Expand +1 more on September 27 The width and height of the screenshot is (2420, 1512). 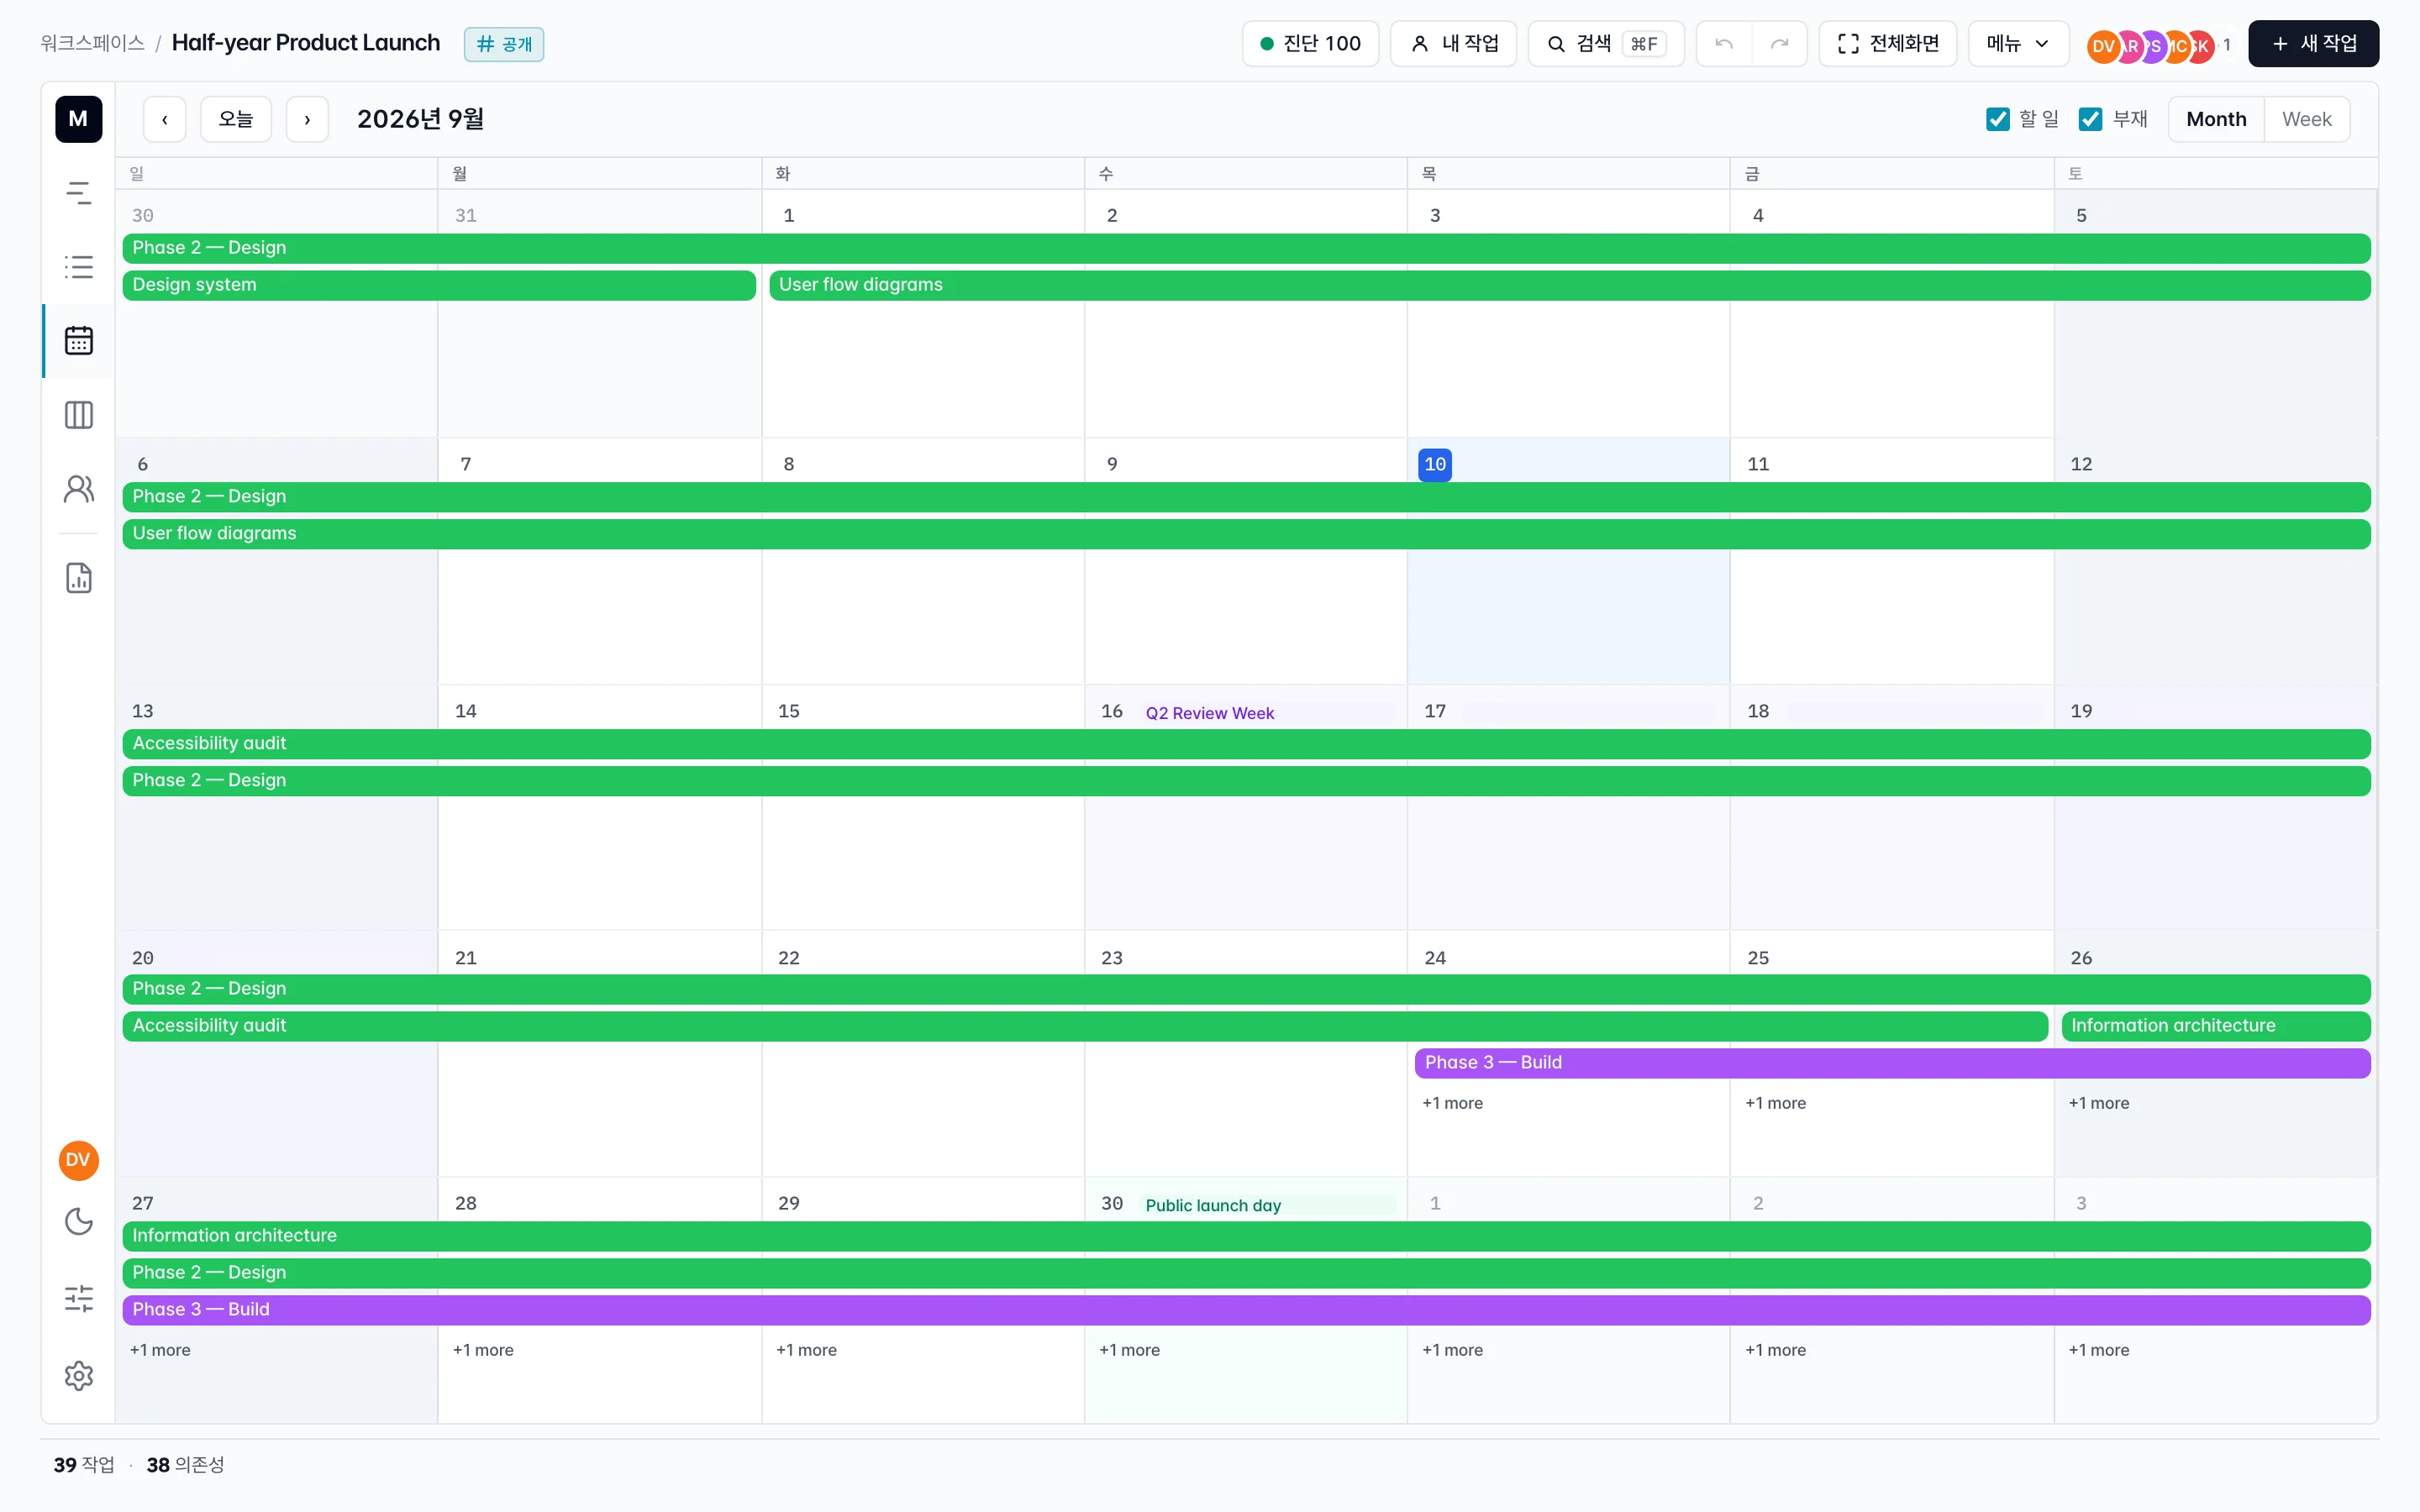point(160,1350)
